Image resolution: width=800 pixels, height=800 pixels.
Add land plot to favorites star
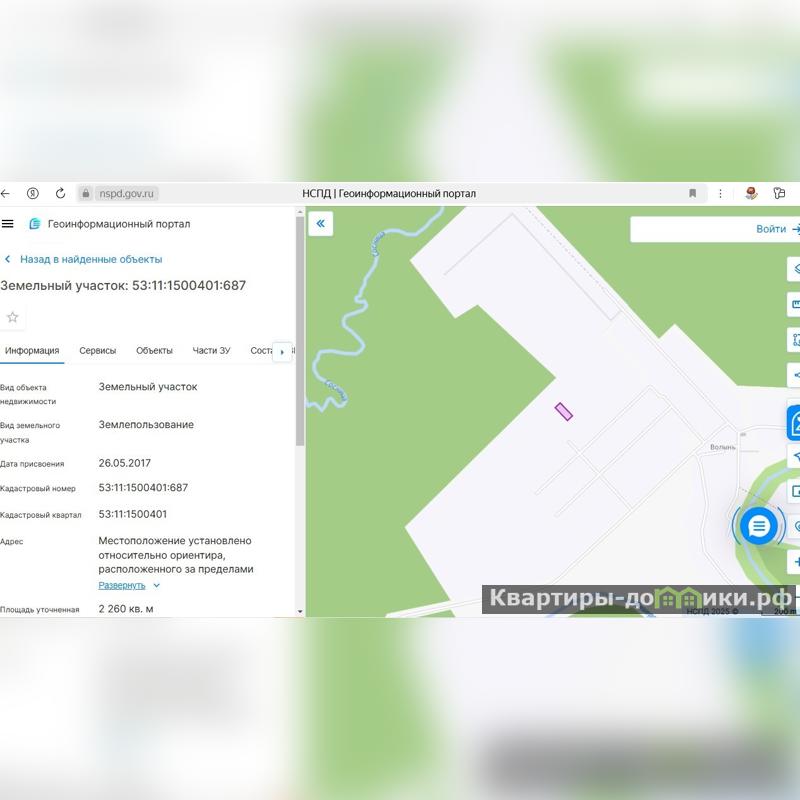[x=13, y=317]
